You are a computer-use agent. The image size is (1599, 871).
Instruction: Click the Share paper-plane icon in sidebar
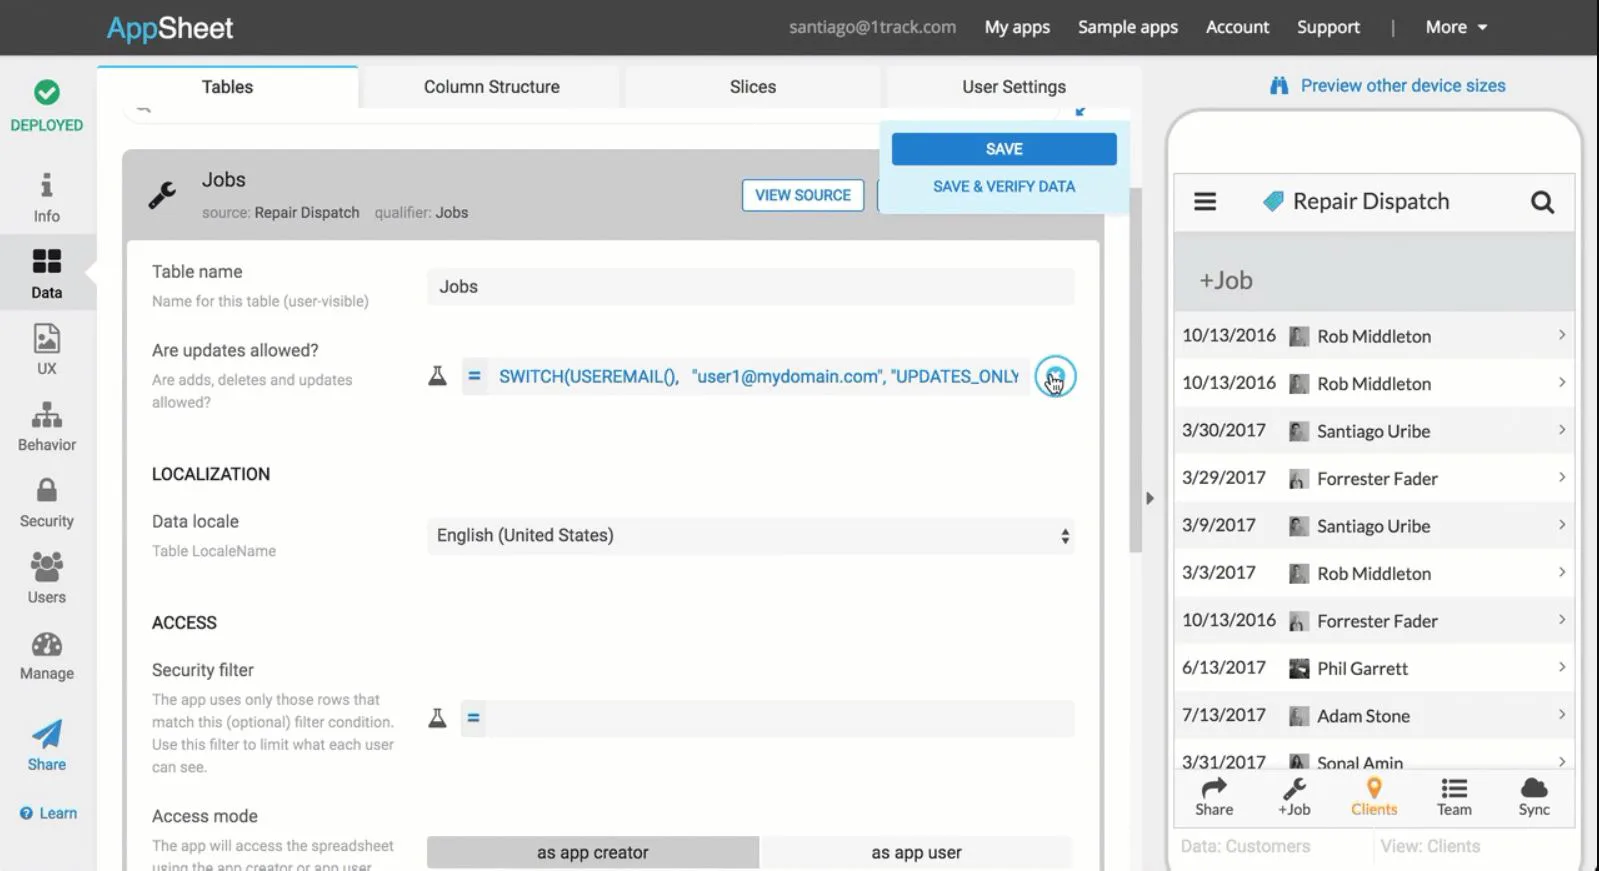[46, 734]
